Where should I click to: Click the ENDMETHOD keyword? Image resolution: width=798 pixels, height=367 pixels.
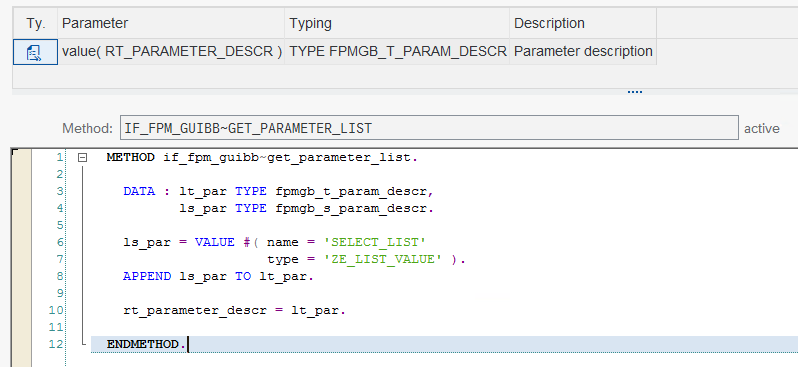point(143,344)
